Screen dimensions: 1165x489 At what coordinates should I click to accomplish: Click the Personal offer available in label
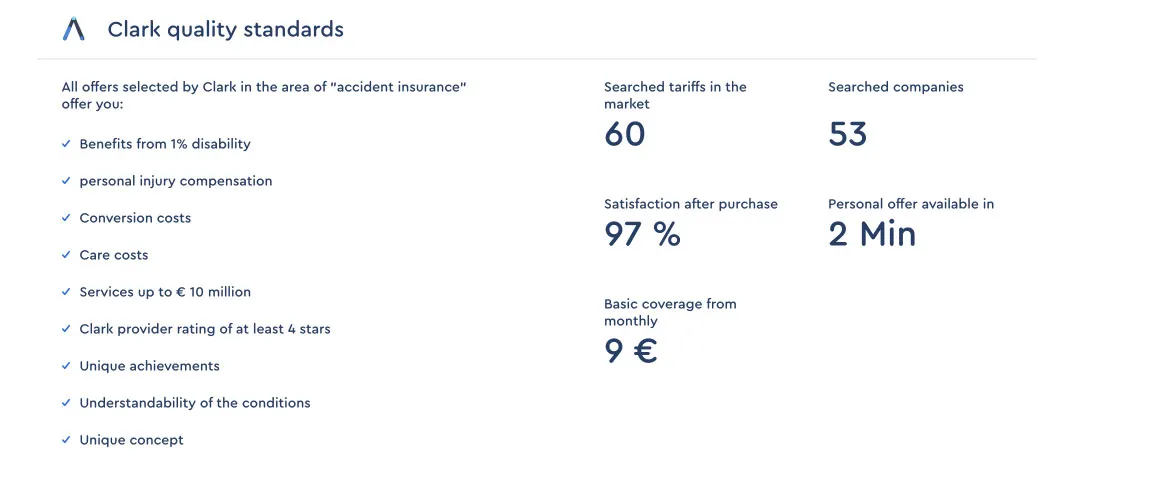[910, 204]
